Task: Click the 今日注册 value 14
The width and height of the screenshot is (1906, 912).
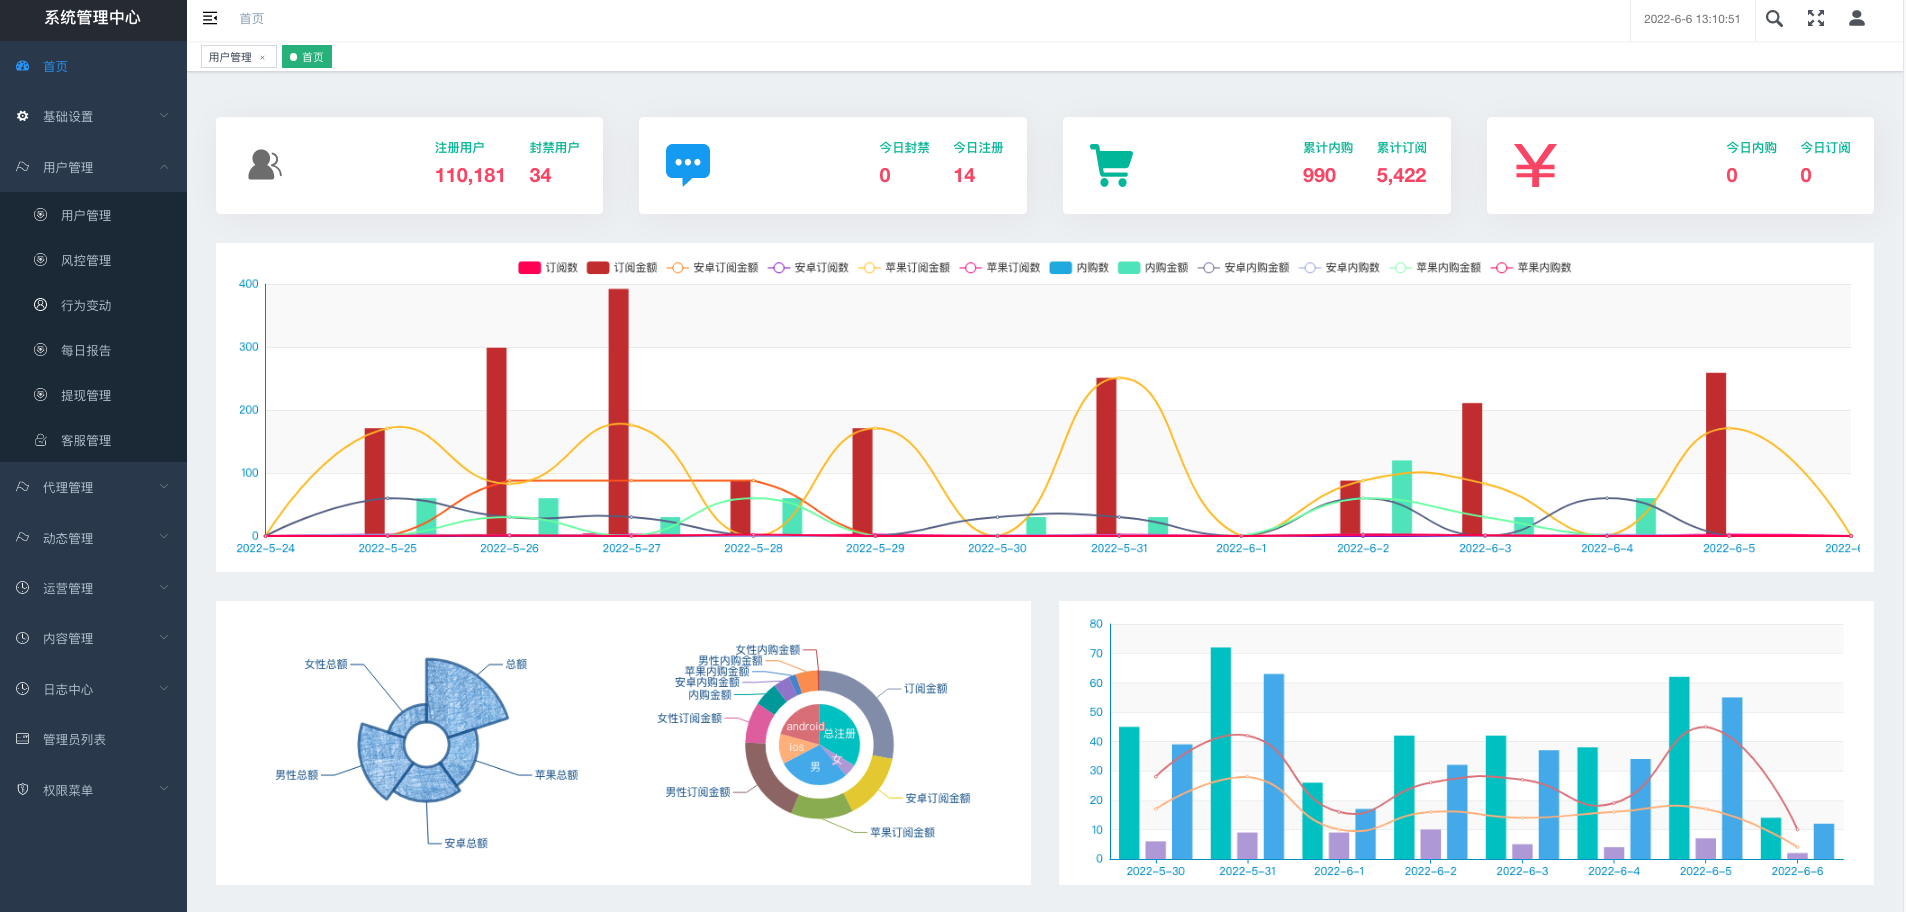Action: coord(964,176)
